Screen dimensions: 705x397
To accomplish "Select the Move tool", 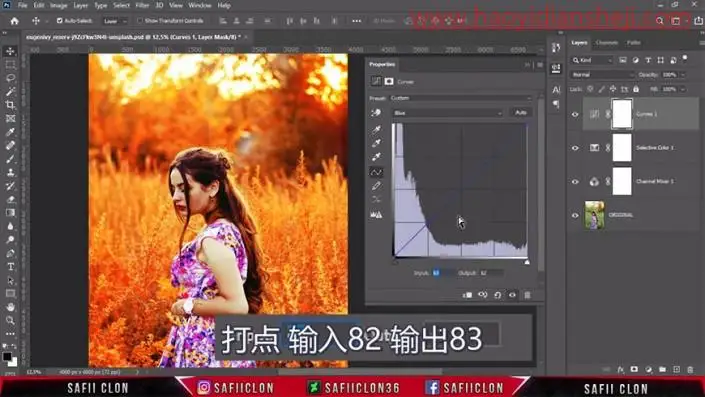I will [10, 51].
